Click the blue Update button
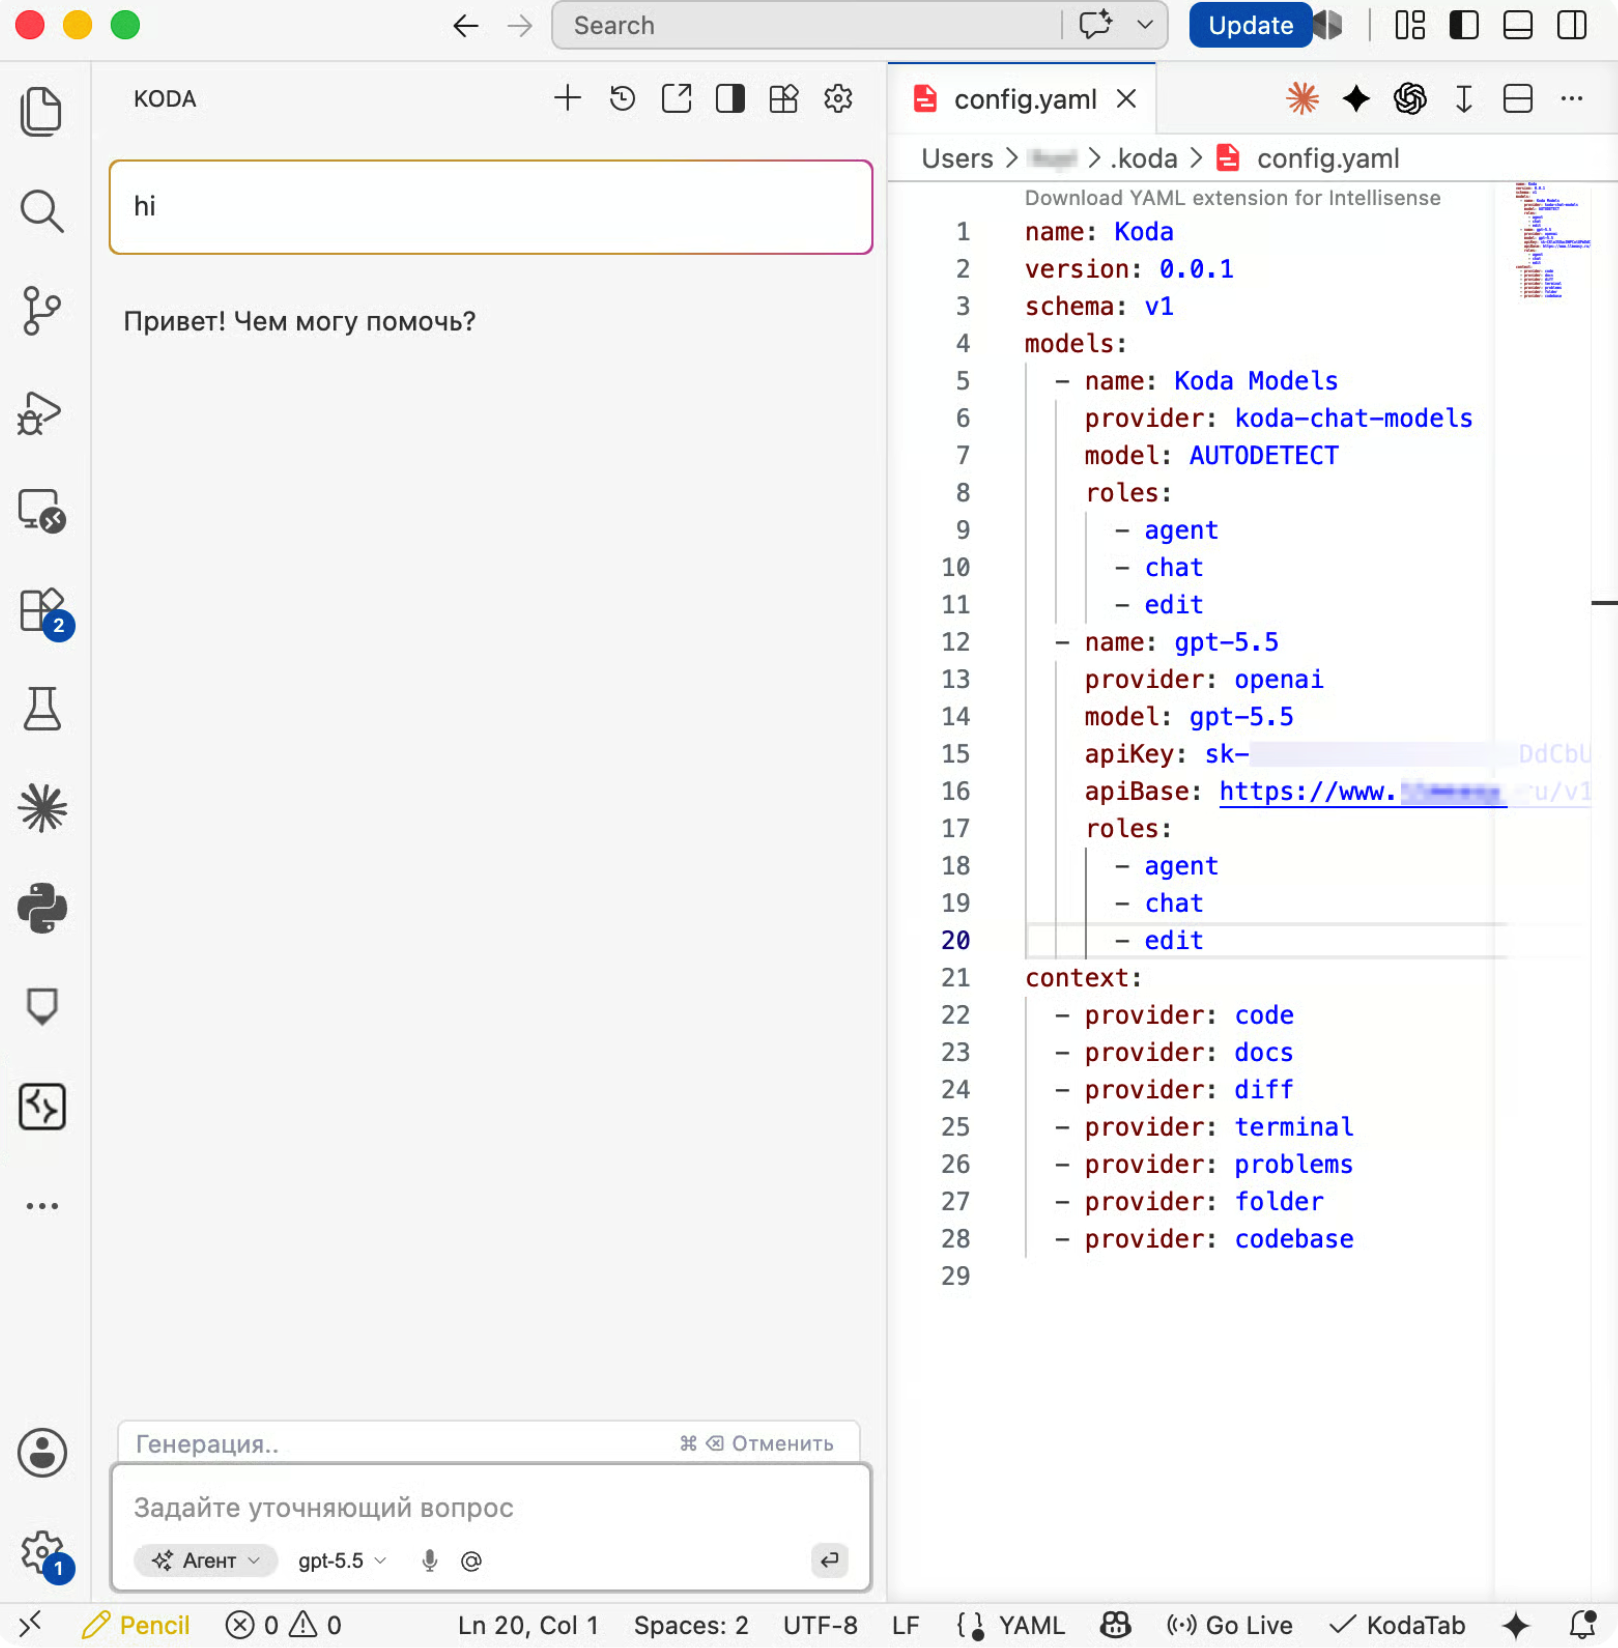The image size is (1618, 1648). [1250, 25]
